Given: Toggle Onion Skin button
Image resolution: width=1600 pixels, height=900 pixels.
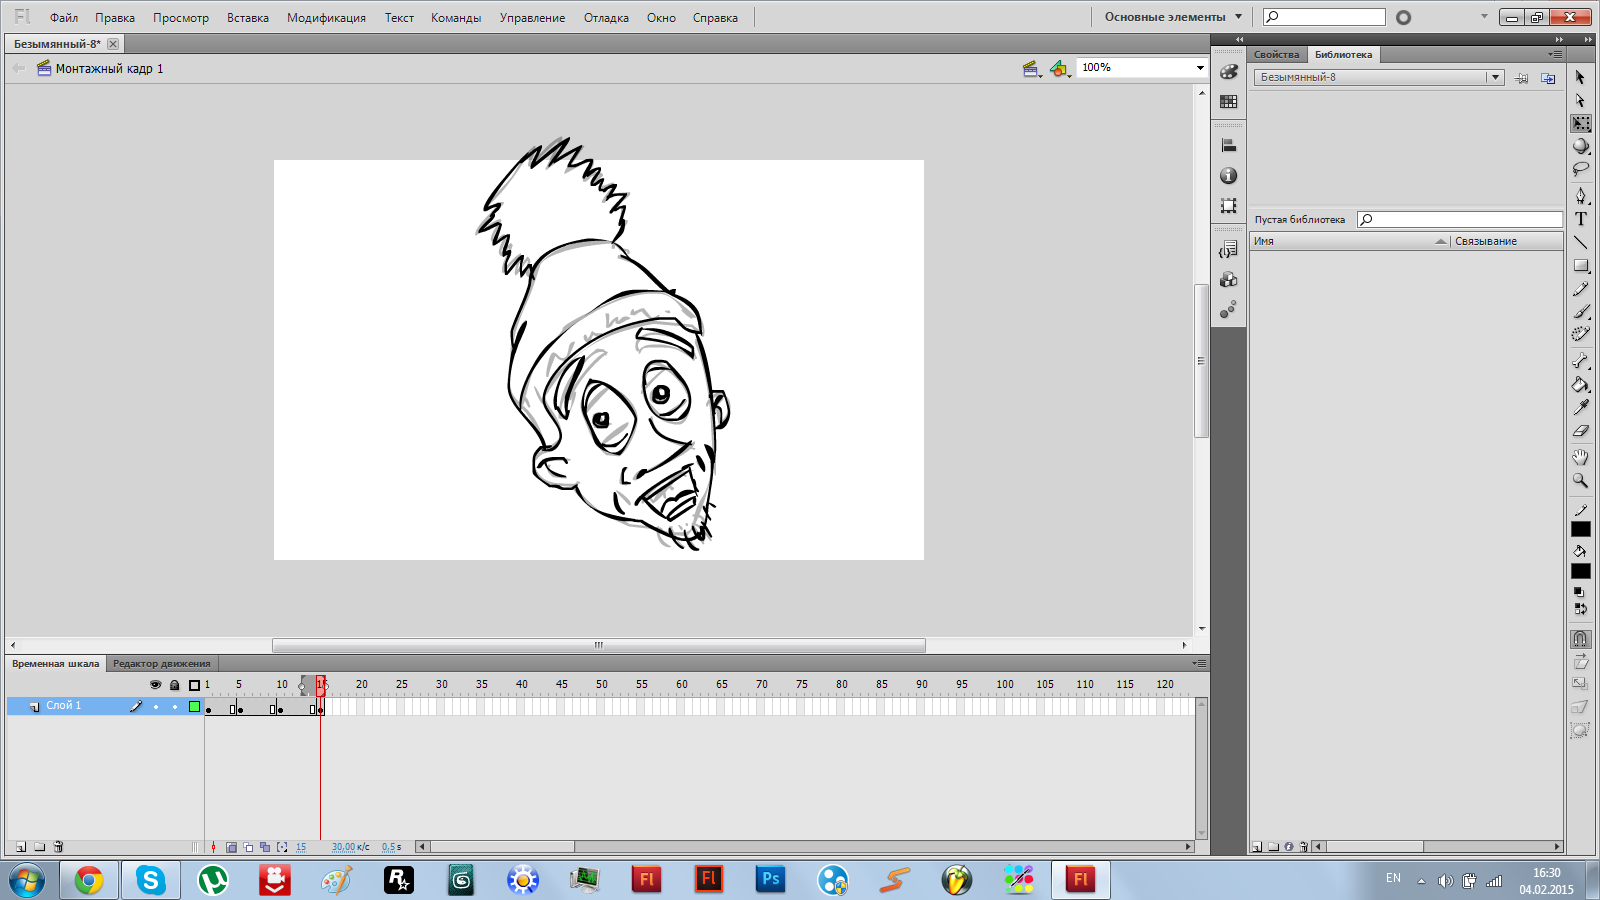Looking at the screenshot, I should [231, 847].
